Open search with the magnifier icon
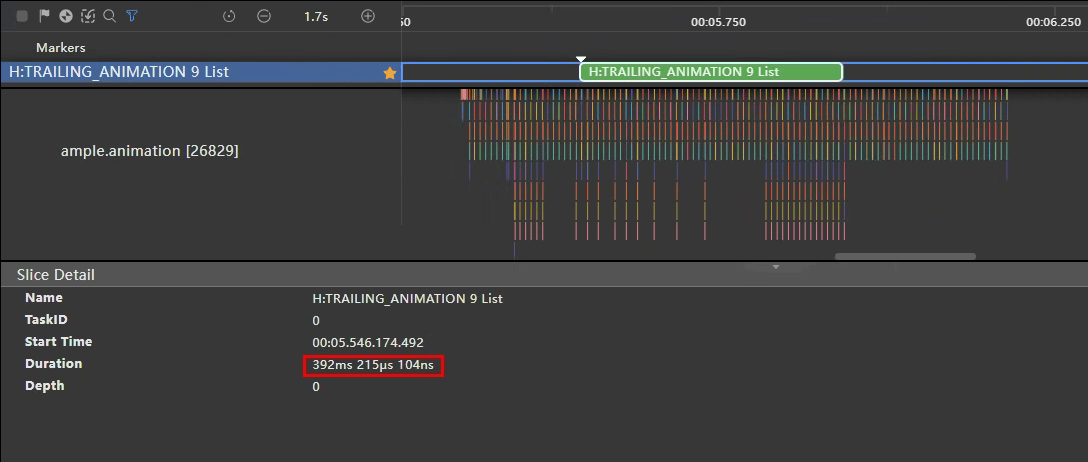Image resolution: width=1088 pixels, height=462 pixels. (x=110, y=16)
